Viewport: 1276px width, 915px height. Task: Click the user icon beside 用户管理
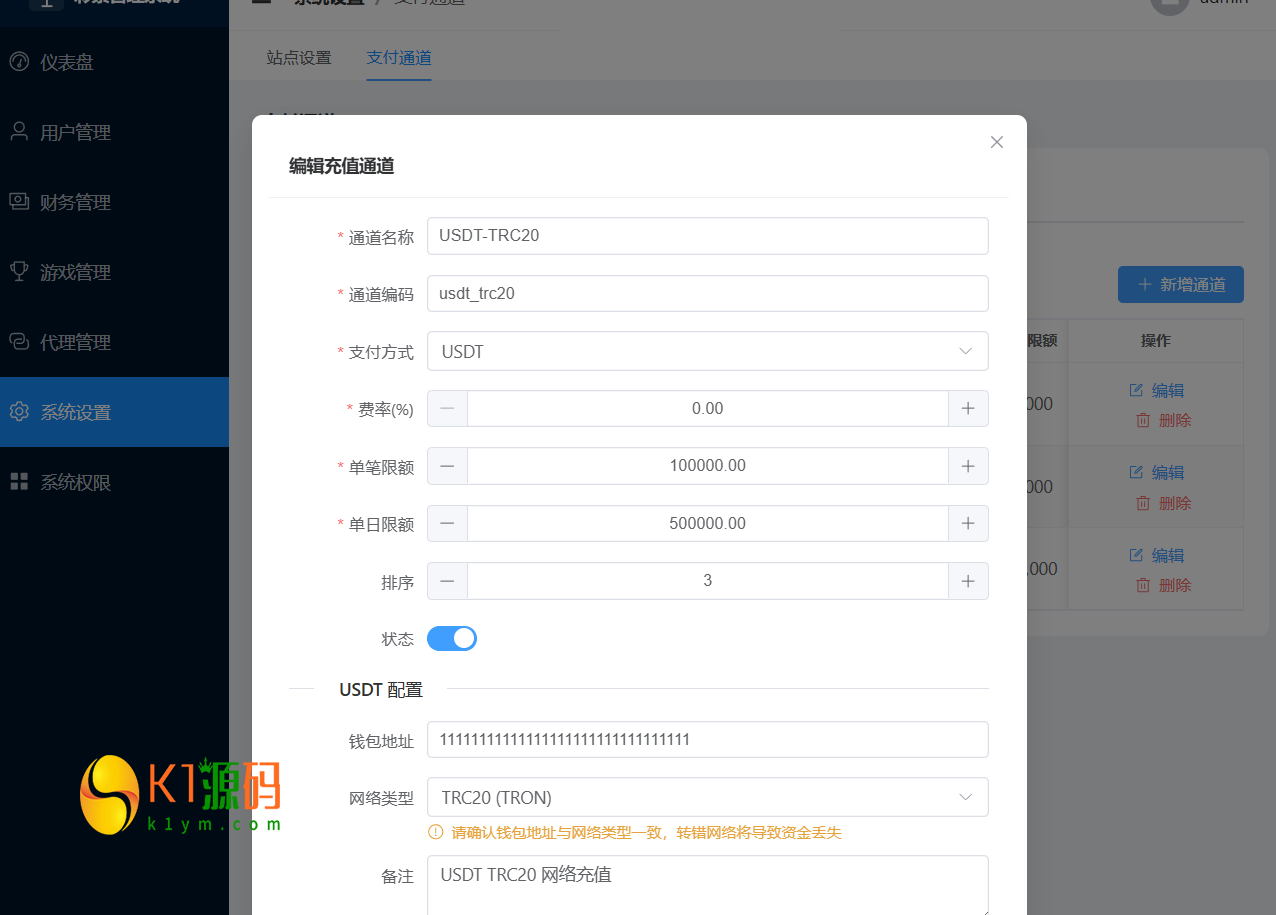(x=19, y=131)
